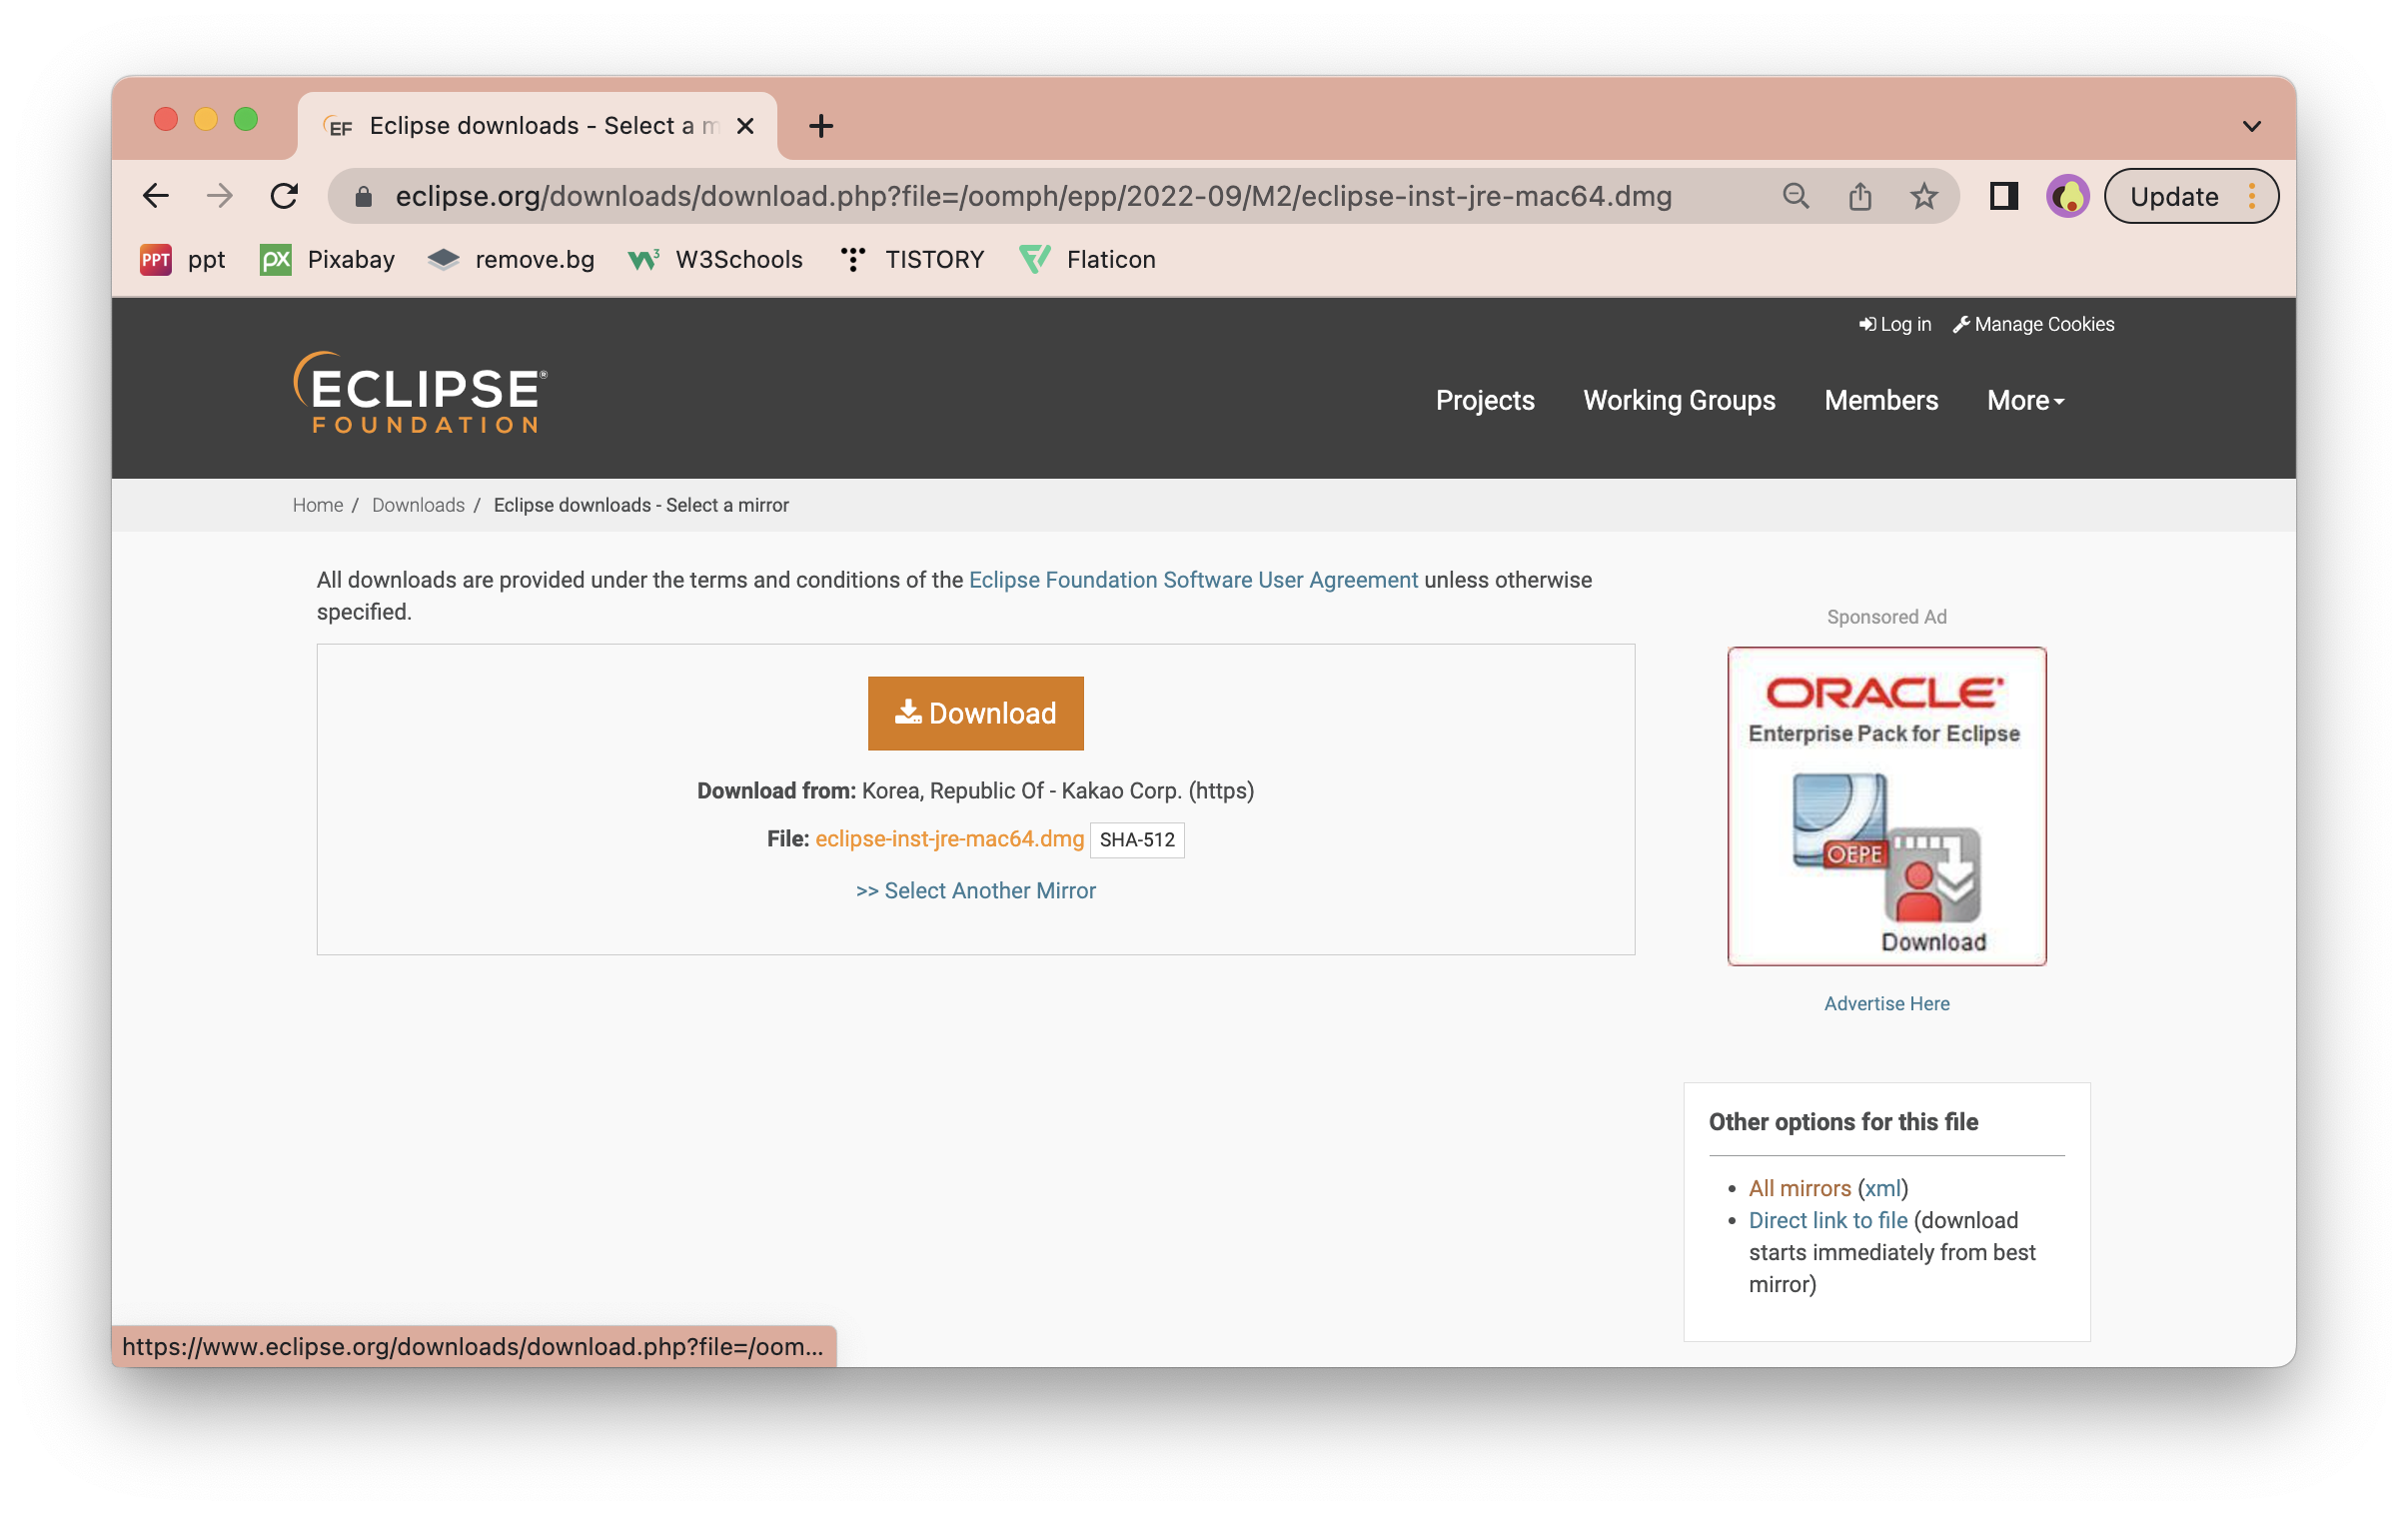Expand the More navigation dropdown
This screenshot has height=1515, width=2408.
(2025, 400)
